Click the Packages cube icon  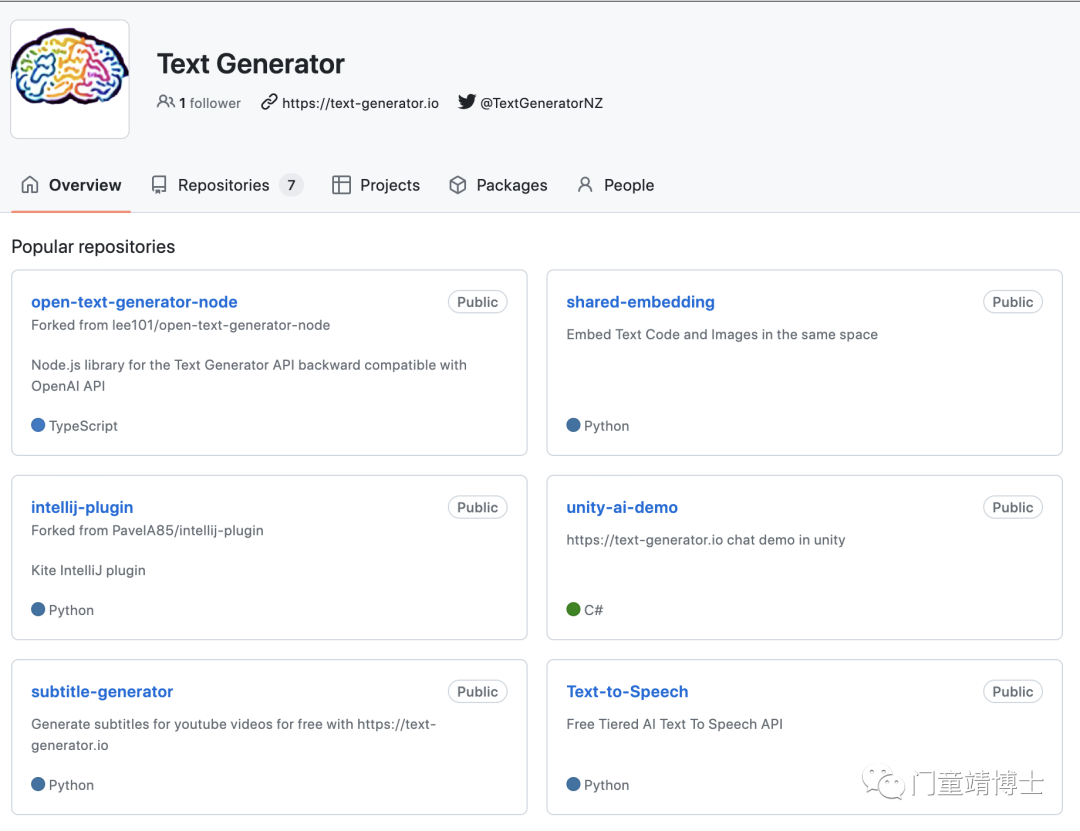[457, 185]
